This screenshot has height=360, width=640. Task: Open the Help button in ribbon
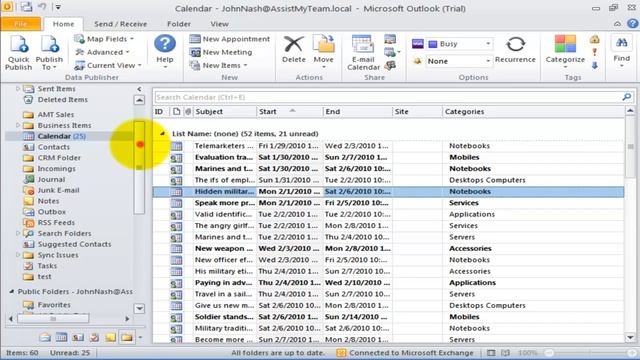[165, 51]
